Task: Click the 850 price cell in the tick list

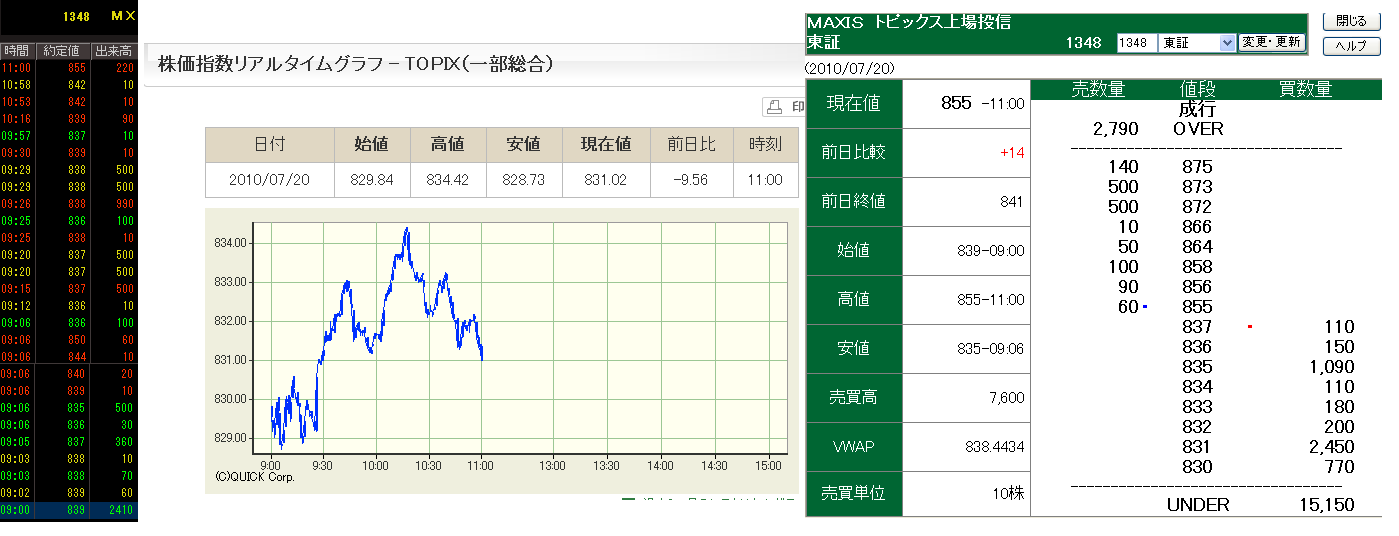Action: 77,340
